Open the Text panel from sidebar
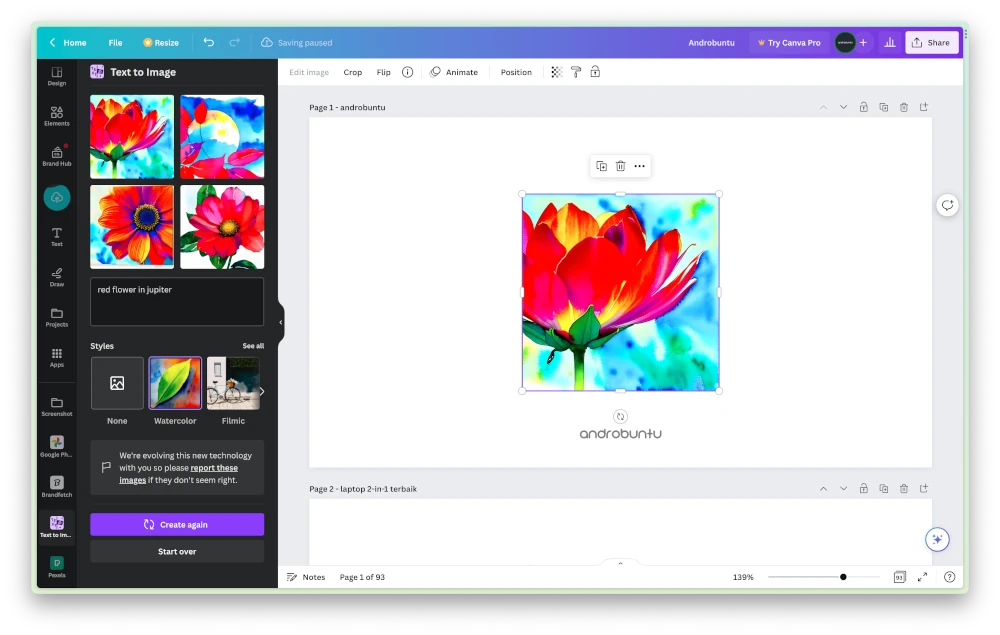 point(56,234)
